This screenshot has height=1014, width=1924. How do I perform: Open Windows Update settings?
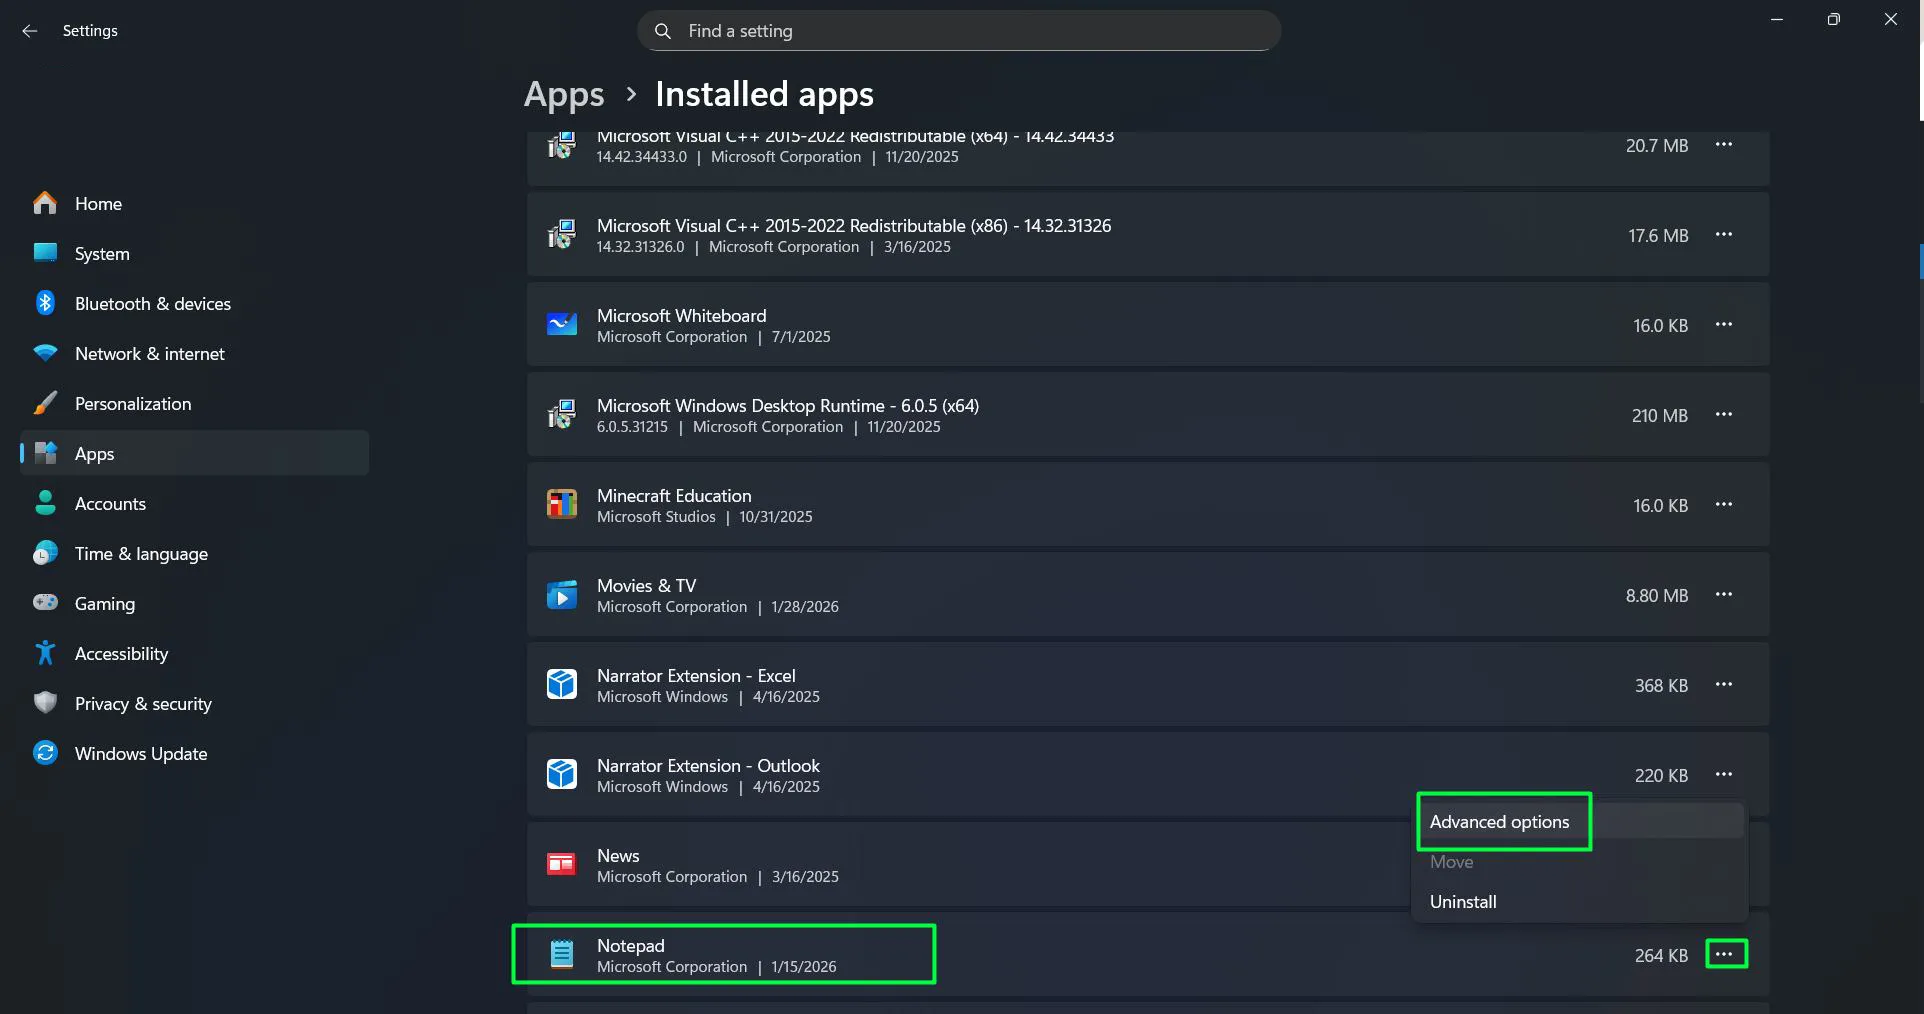pyautogui.click(x=141, y=753)
